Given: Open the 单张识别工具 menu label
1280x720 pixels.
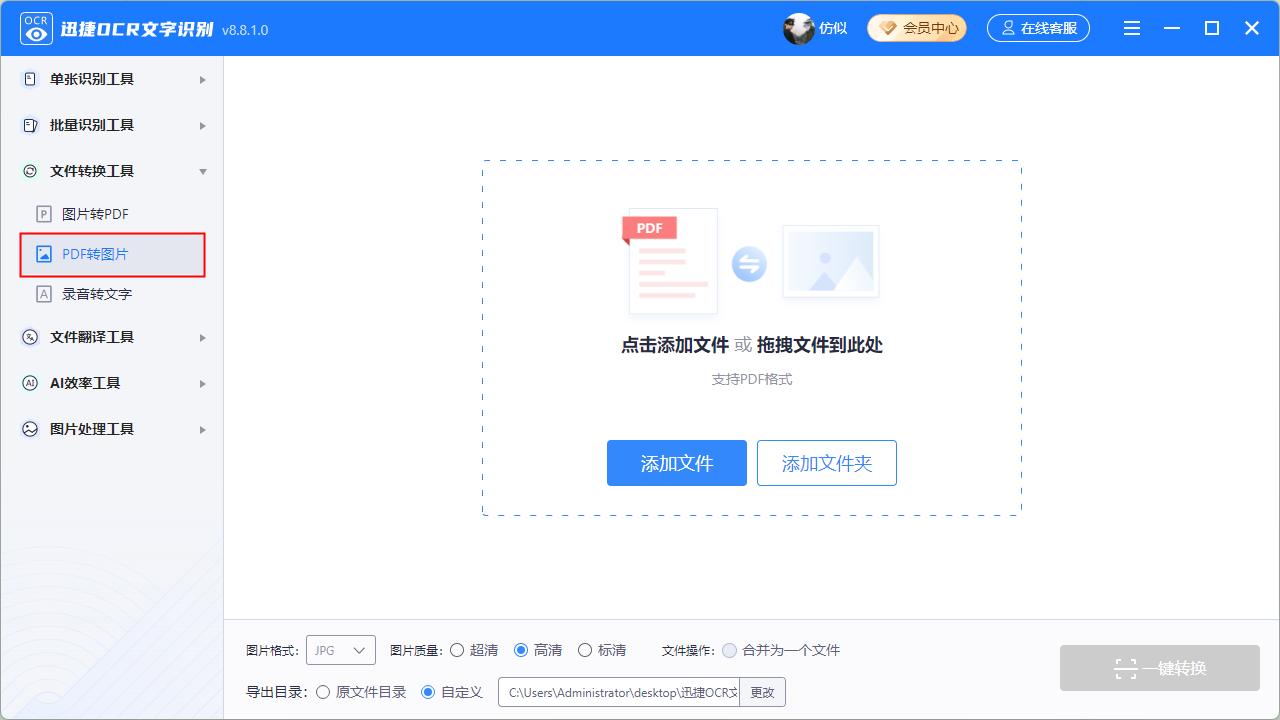Looking at the screenshot, I should (92, 79).
